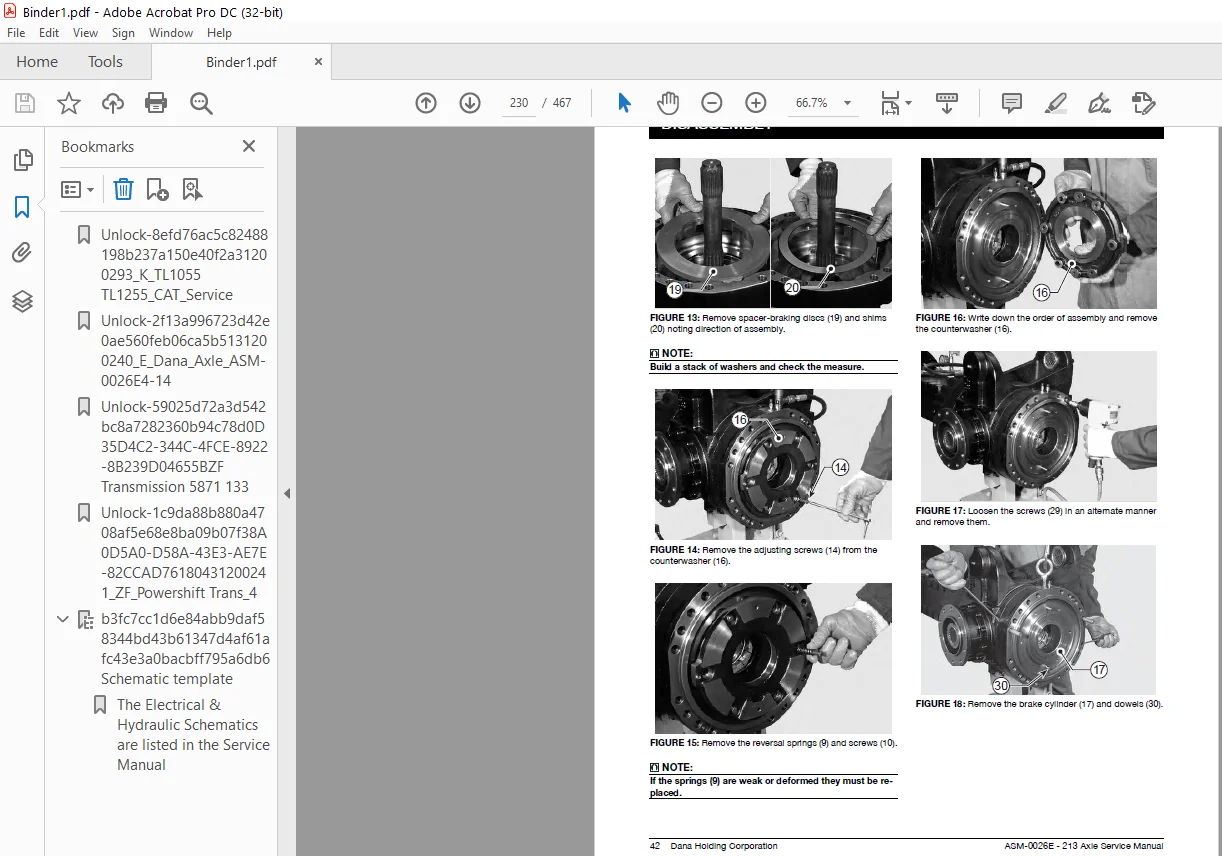This screenshot has height=856, width=1222.
Task: Delete selected bookmark trash icon
Action: click(x=123, y=189)
